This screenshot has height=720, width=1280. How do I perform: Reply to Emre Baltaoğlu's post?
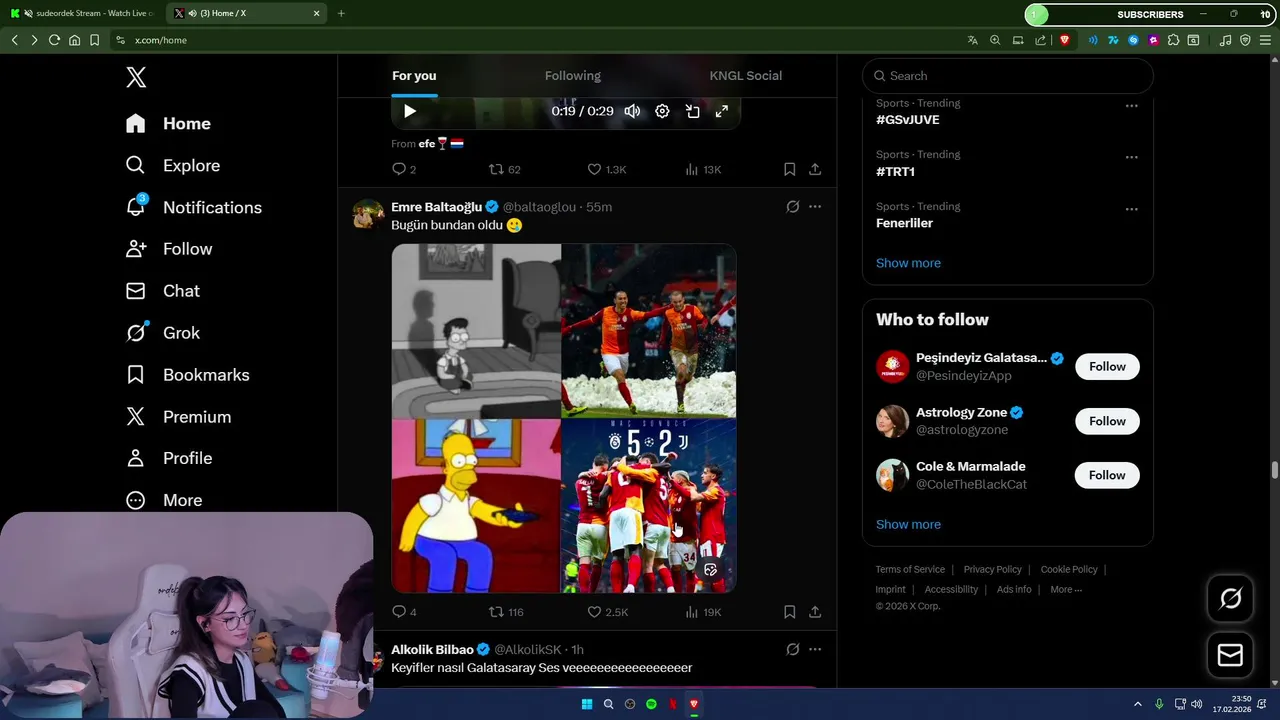[403, 612]
